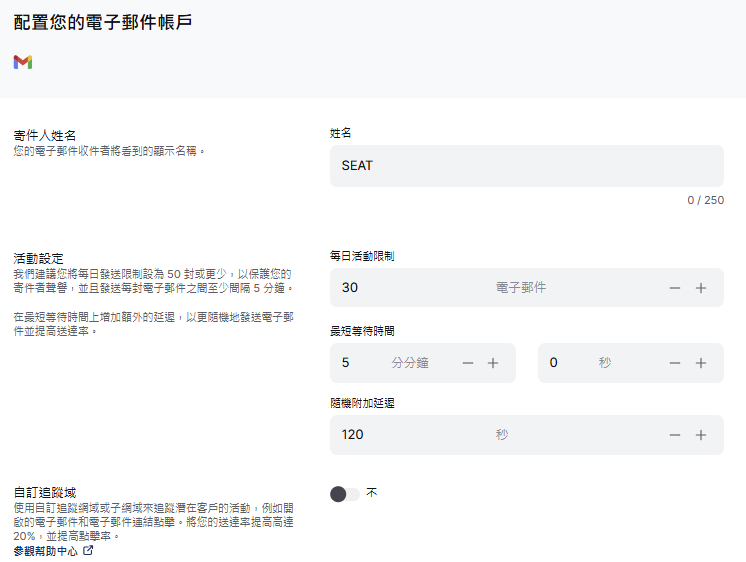Click the minutes field showing 5

(360, 363)
